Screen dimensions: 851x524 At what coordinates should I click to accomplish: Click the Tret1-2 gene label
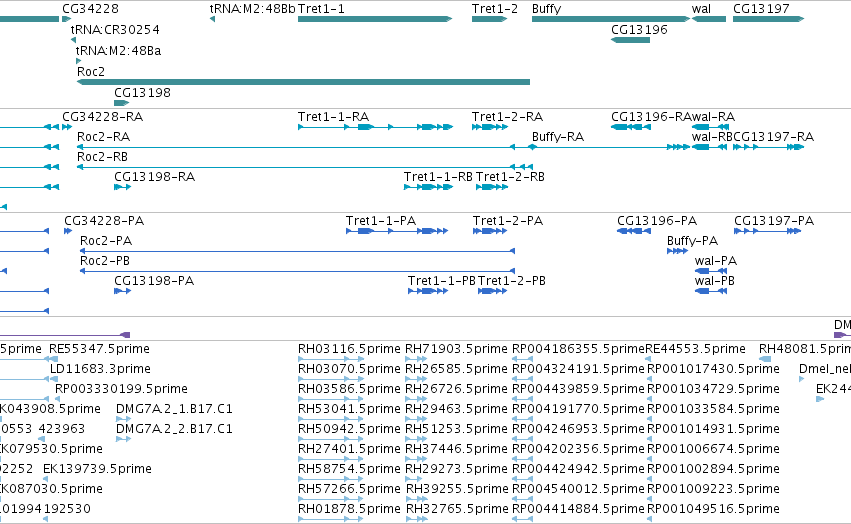pyautogui.click(x=494, y=9)
